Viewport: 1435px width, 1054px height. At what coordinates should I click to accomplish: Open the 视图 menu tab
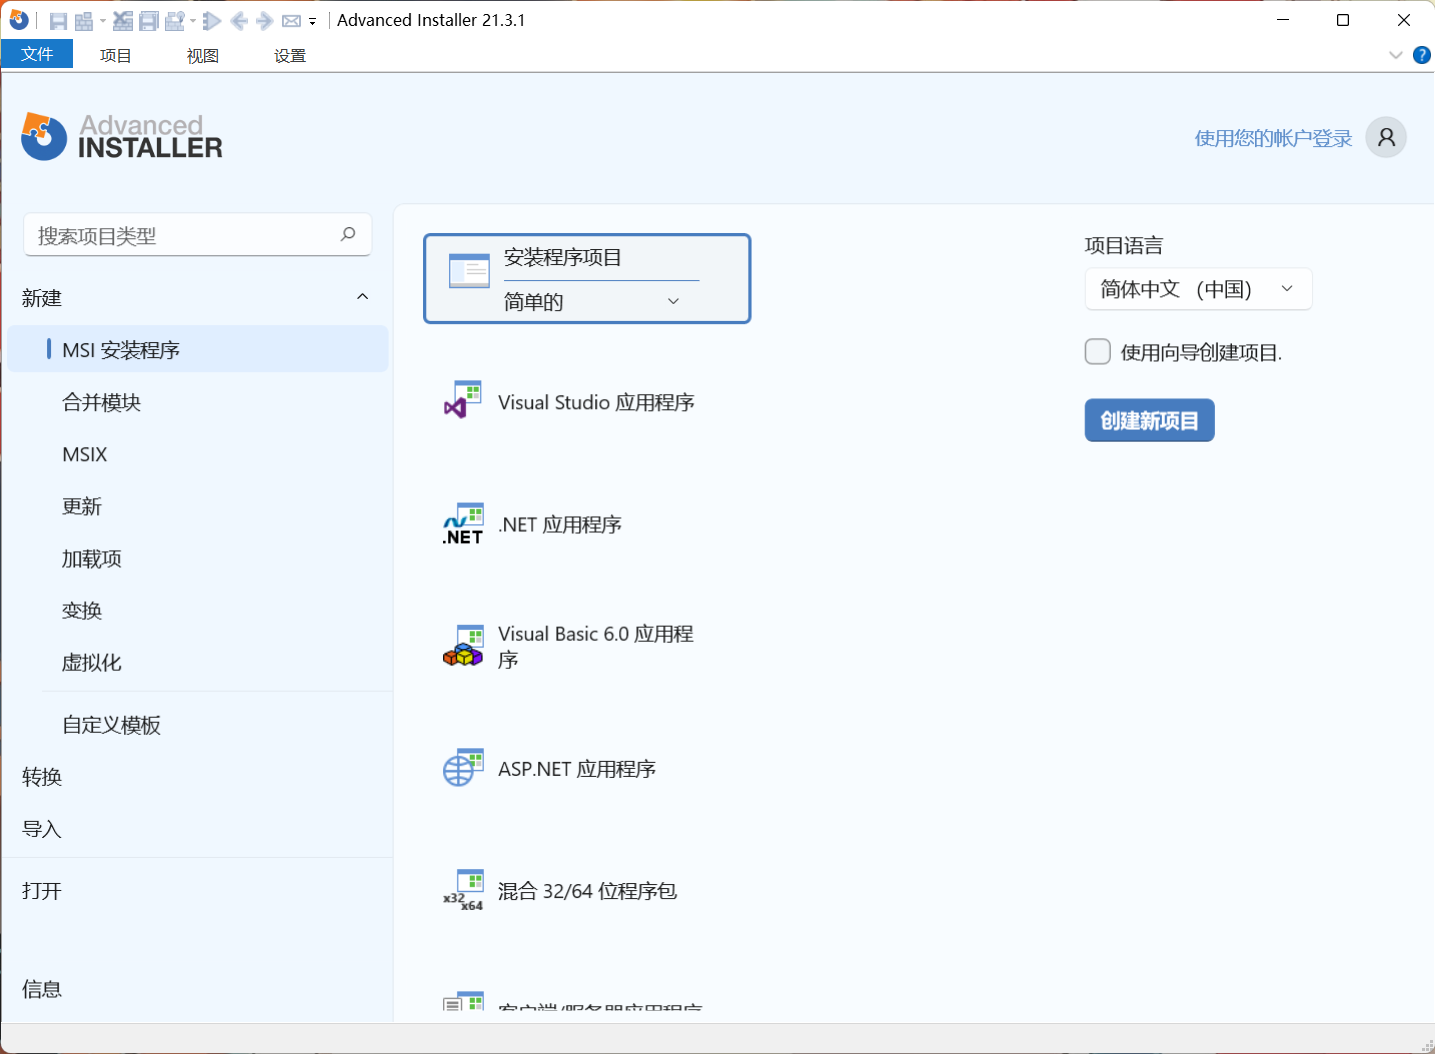point(203,56)
